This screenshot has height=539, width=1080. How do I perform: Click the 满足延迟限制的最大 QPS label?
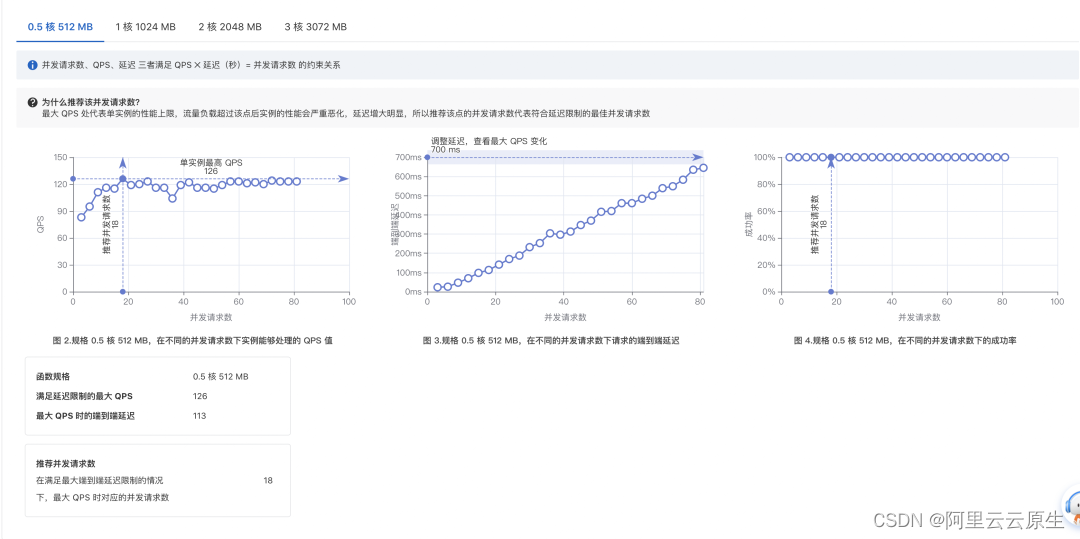[x=84, y=396]
